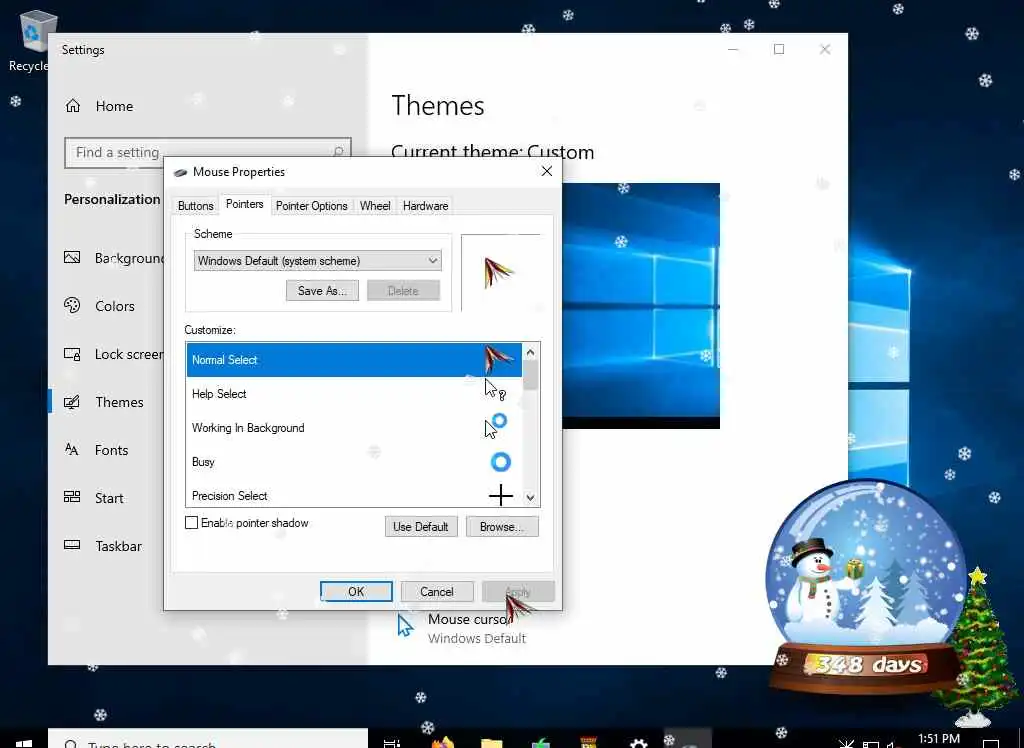
Task: Open Lock screen settings icon
Action: (72, 354)
